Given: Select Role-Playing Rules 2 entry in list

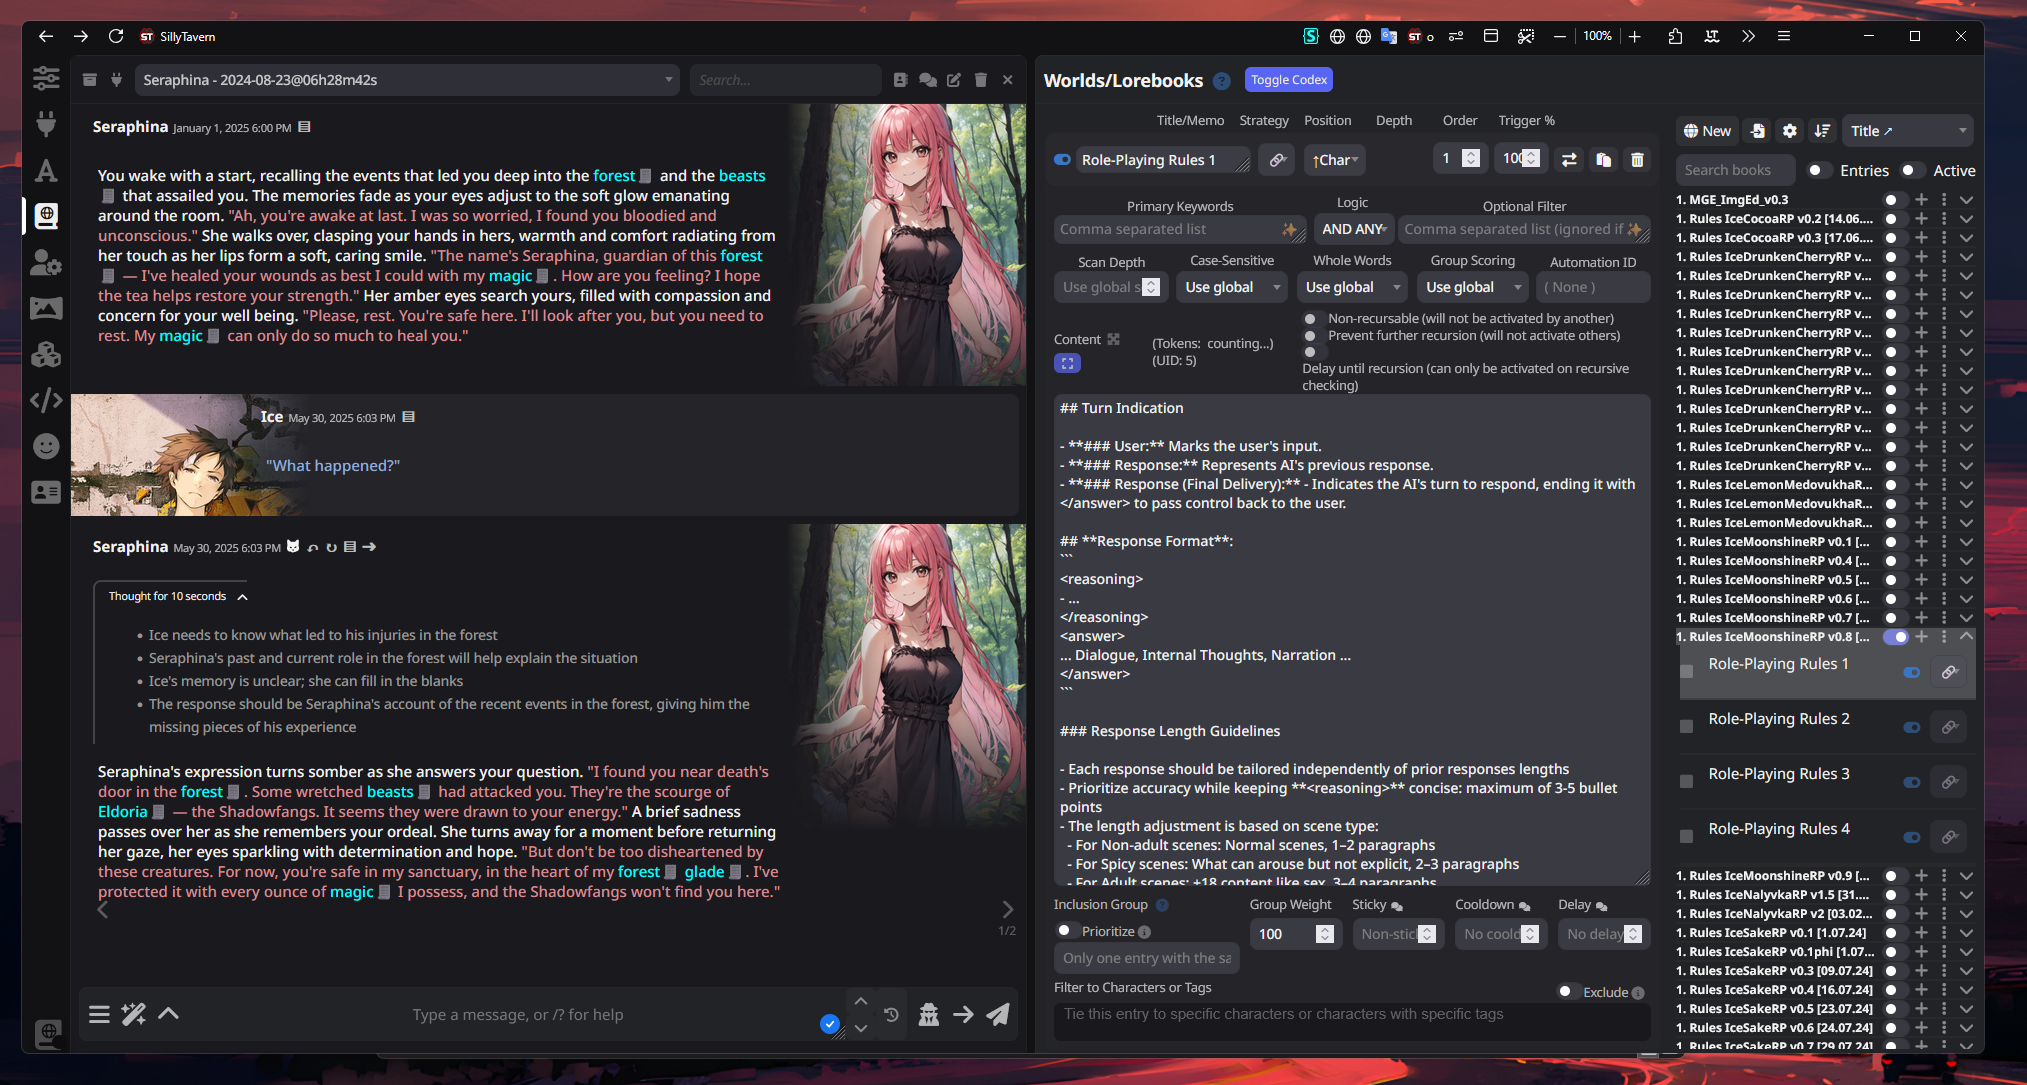Looking at the screenshot, I should click(x=1779, y=719).
